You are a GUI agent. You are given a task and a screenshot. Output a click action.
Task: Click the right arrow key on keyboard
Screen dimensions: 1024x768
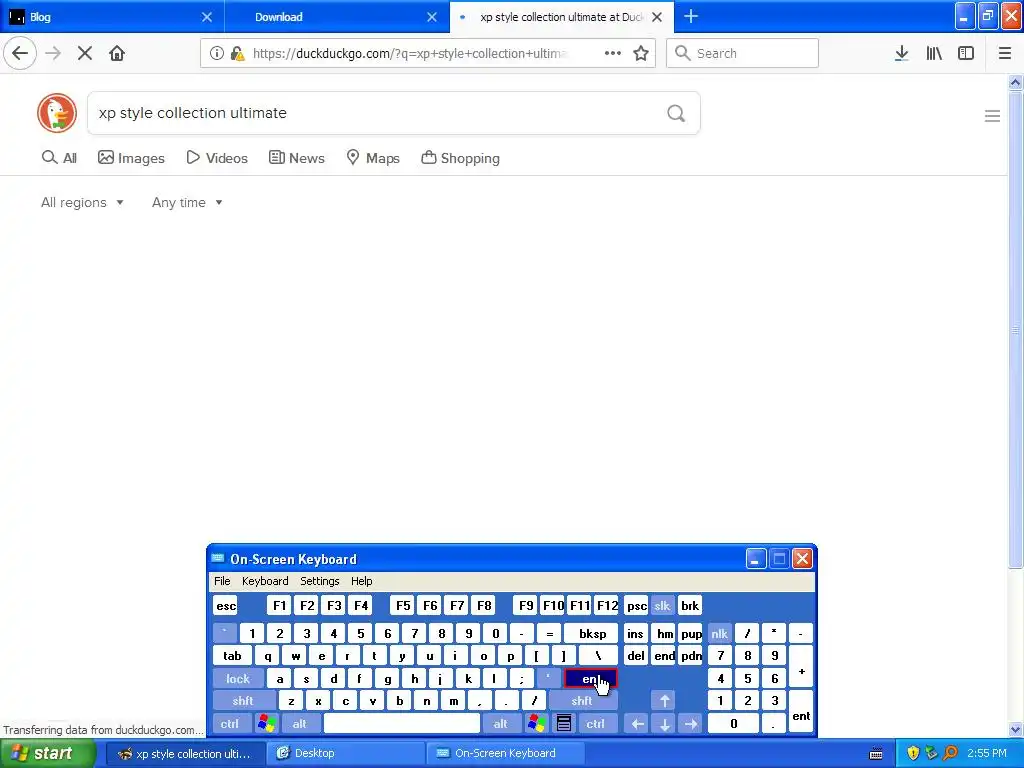click(x=691, y=724)
